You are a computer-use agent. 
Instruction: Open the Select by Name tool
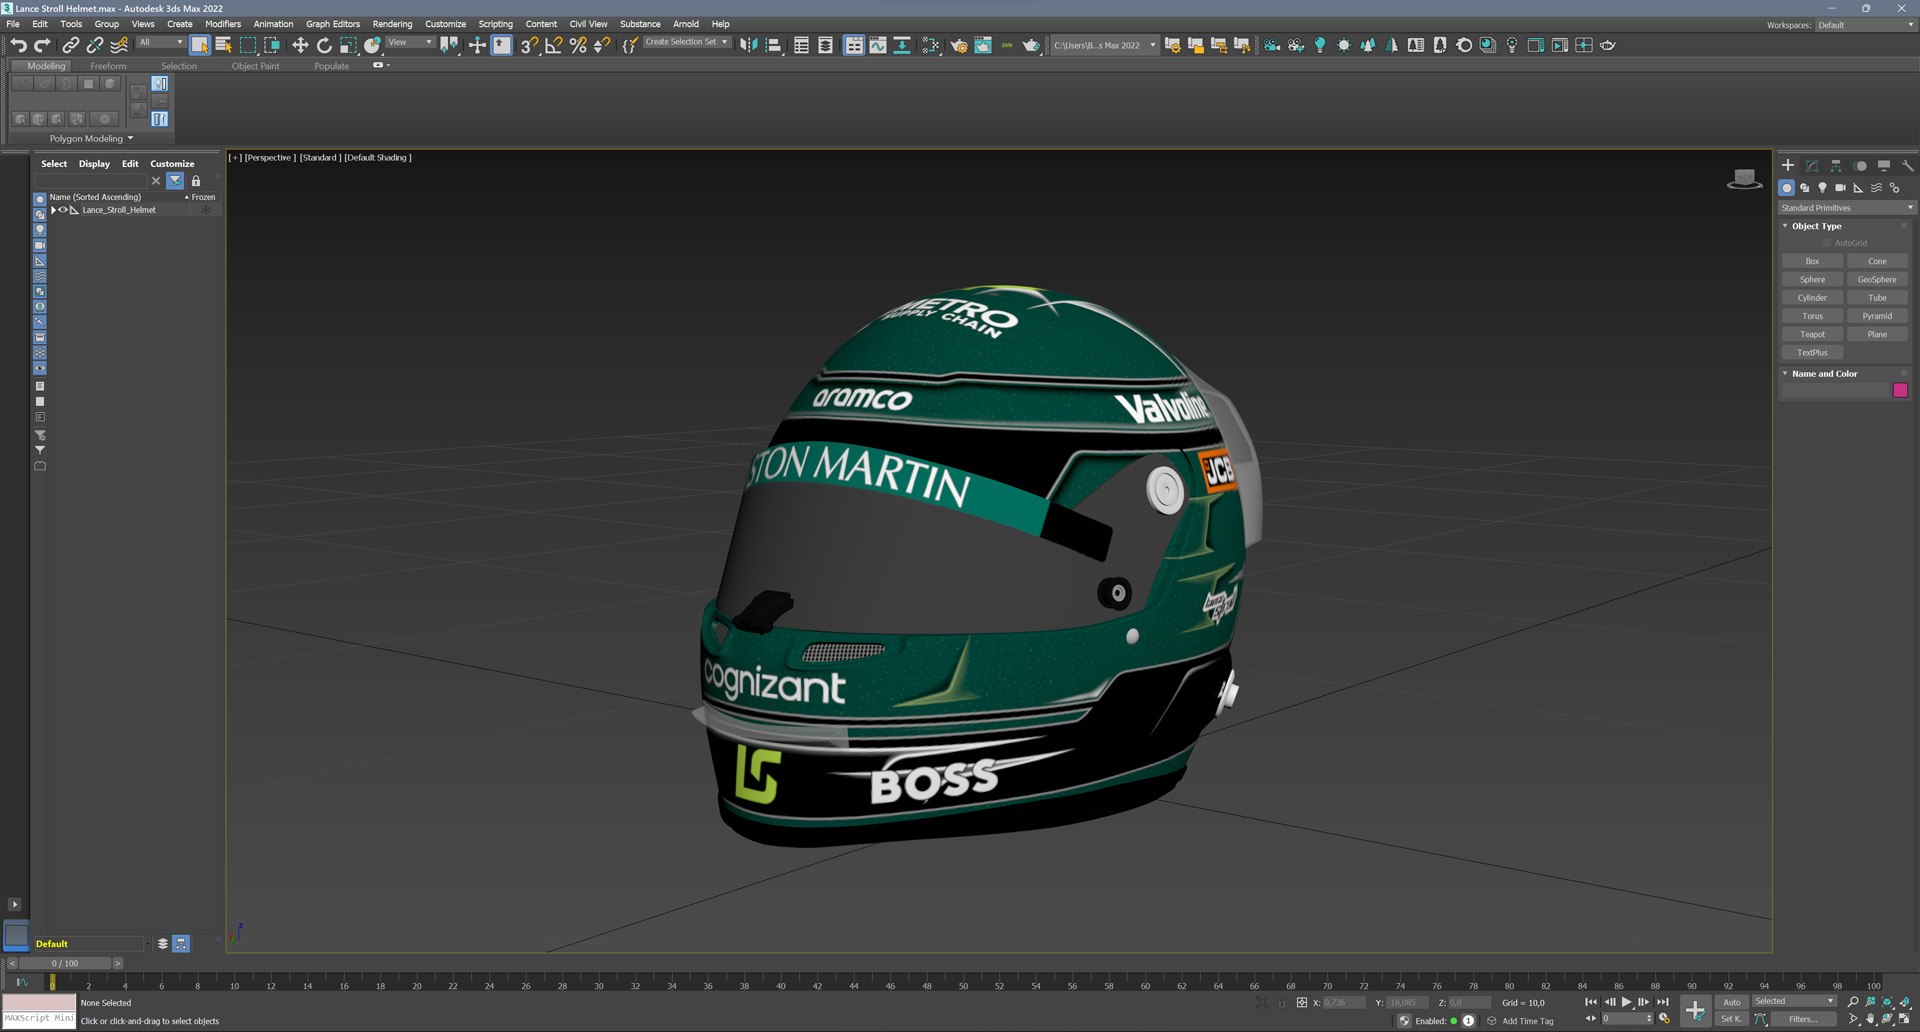click(224, 45)
